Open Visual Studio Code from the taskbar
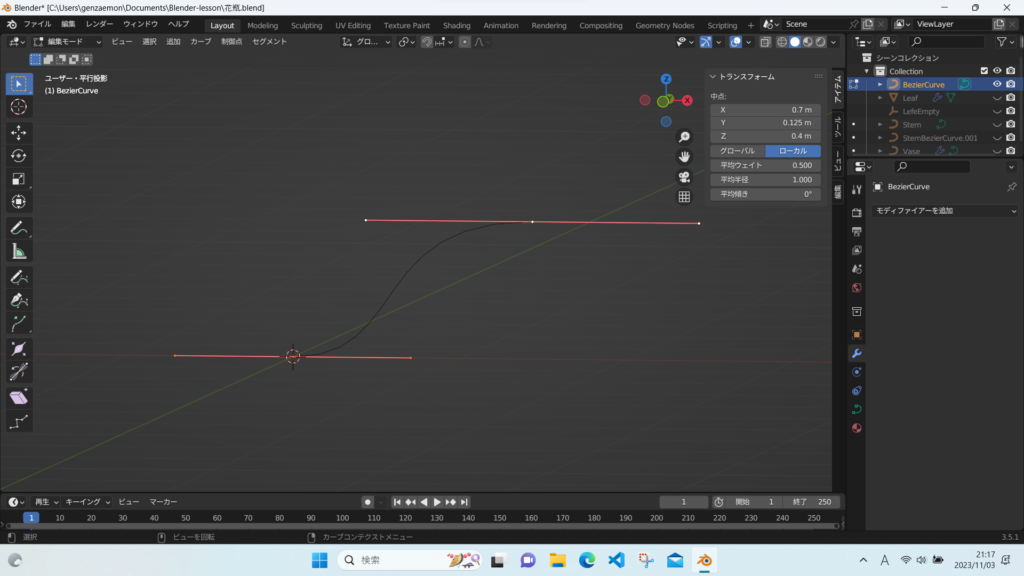Image resolution: width=1024 pixels, height=576 pixels. point(616,560)
